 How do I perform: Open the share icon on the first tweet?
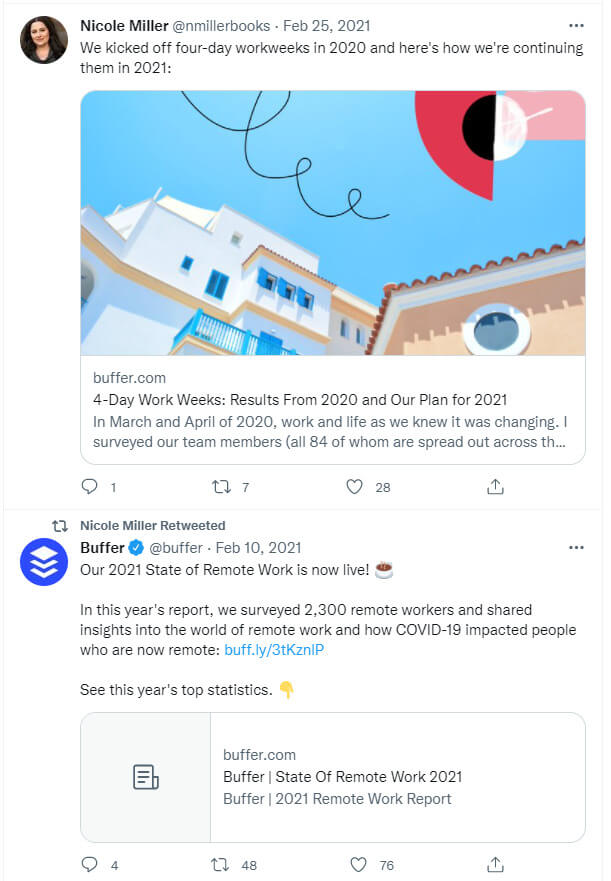point(495,486)
